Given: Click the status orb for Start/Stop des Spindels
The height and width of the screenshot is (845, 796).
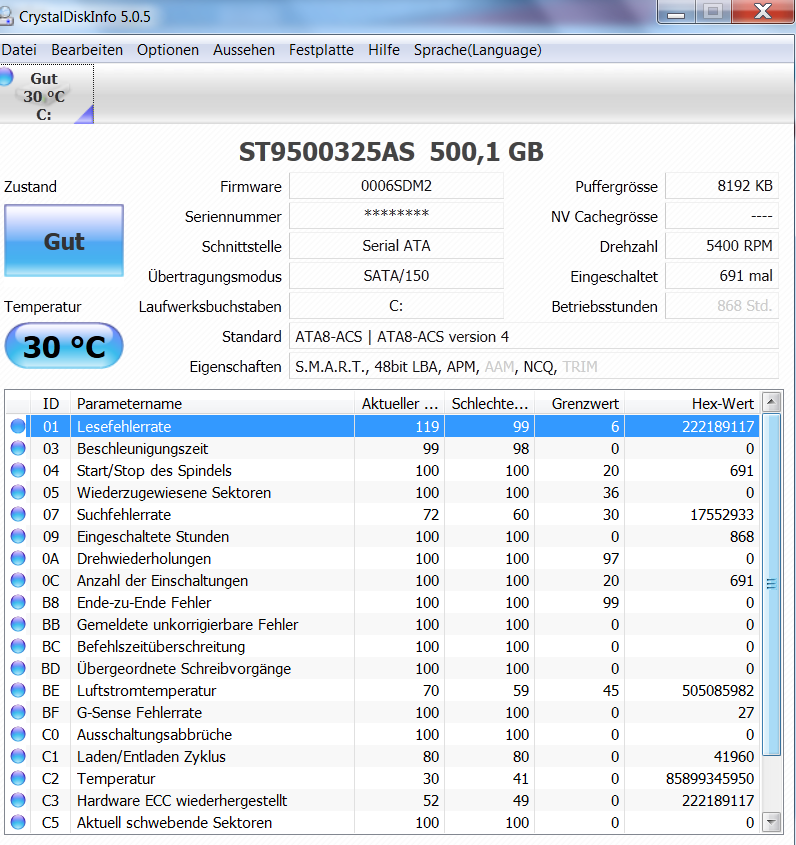Looking at the screenshot, I should 18,470.
